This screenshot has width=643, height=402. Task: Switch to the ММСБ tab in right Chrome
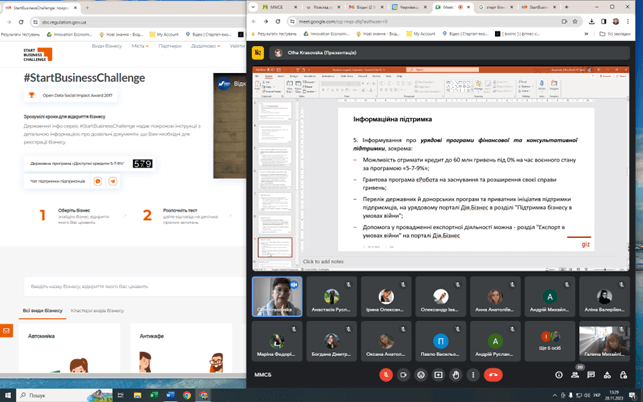[277, 7]
